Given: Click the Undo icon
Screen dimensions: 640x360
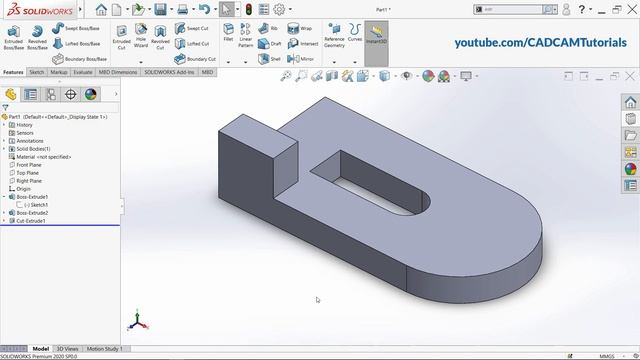Looking at the screenshot, I should (x=204, y=9).
